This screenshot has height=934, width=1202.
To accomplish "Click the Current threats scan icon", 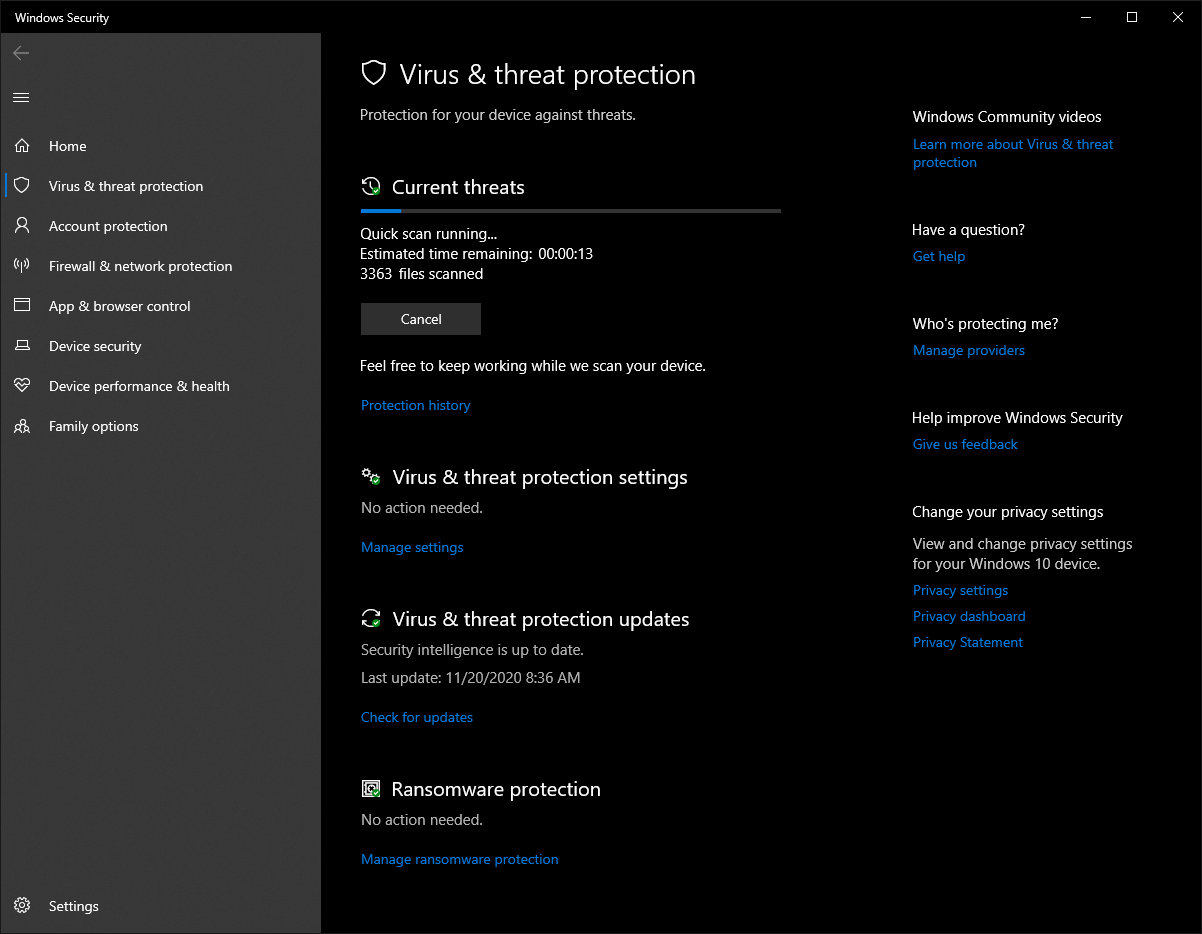I will pos(371,186).
